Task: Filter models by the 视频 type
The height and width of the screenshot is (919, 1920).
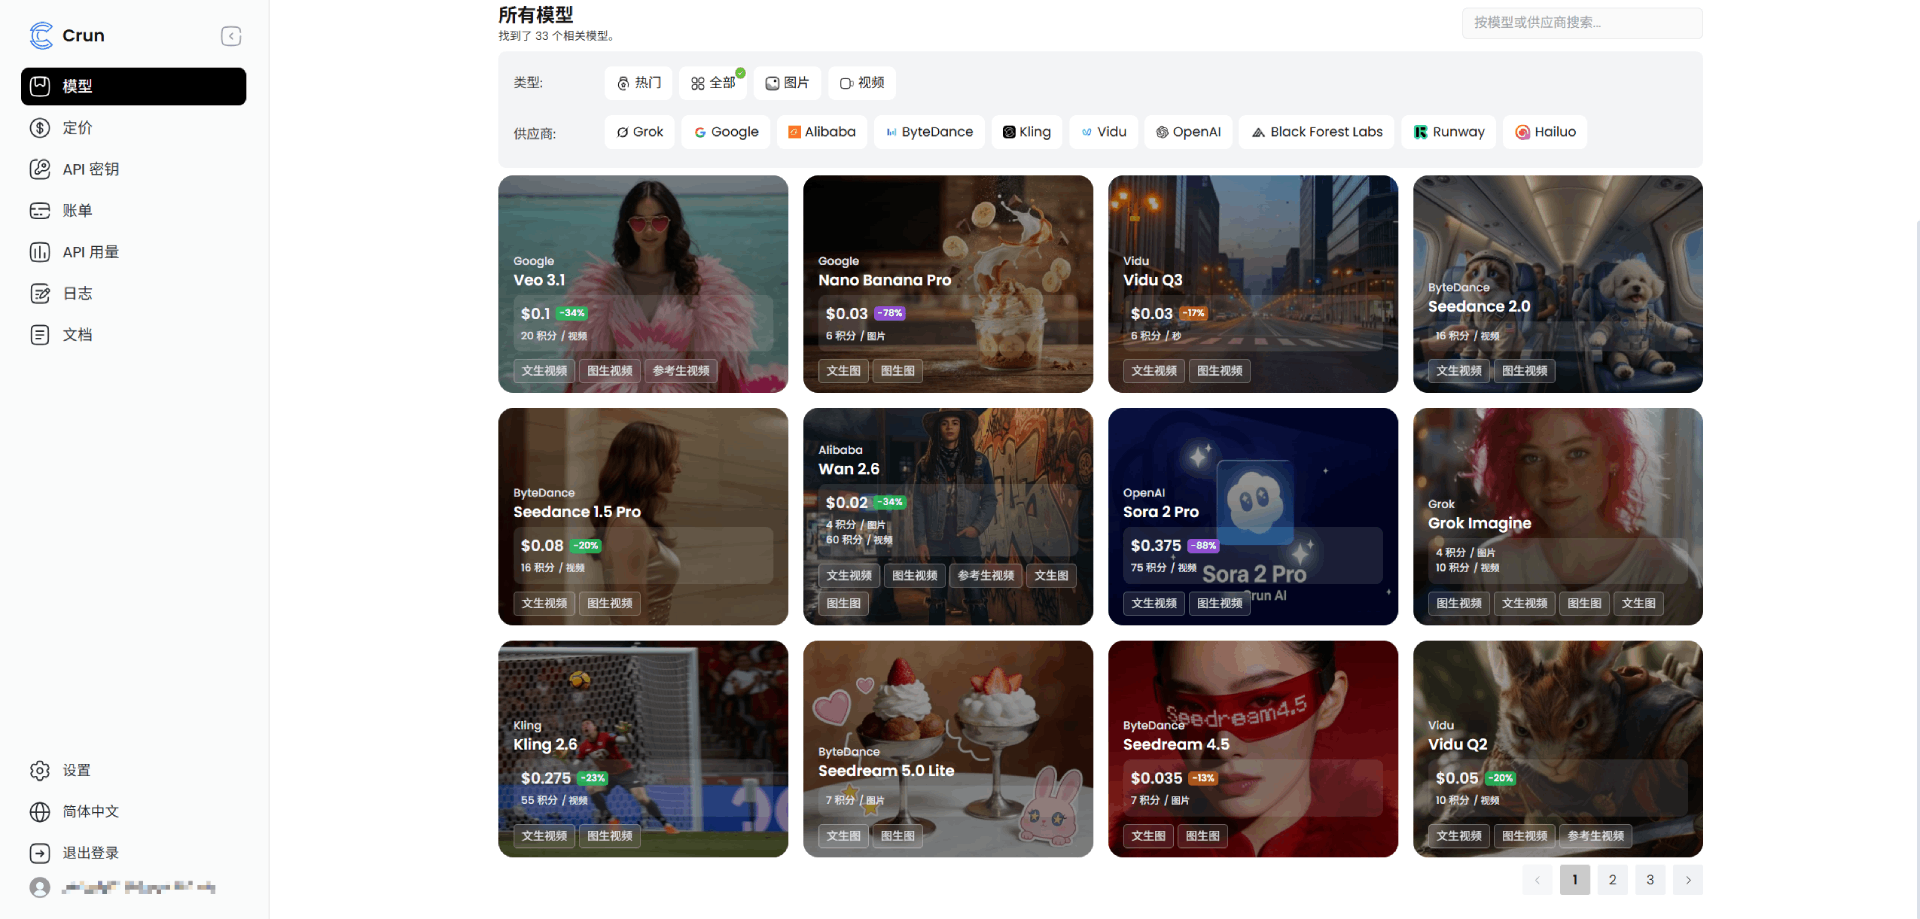Action: coord(862,83)
